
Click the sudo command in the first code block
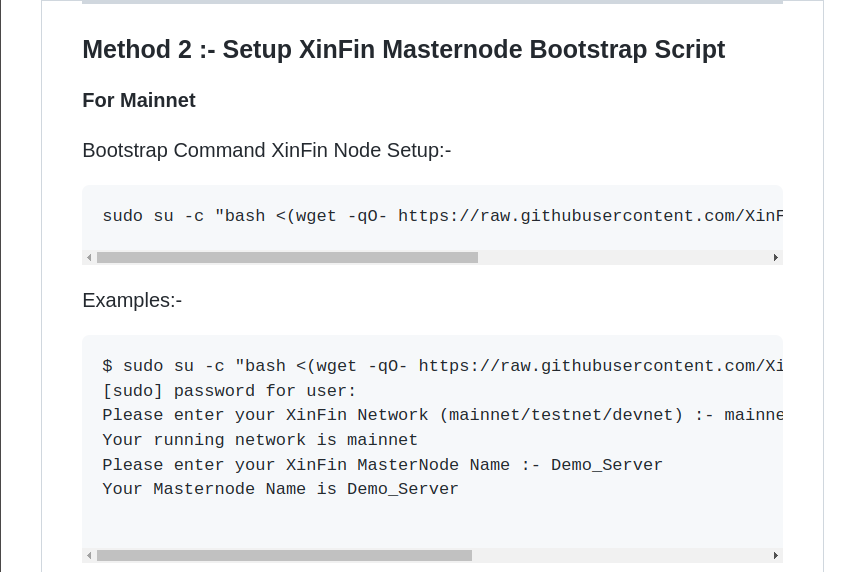point(442,215)
